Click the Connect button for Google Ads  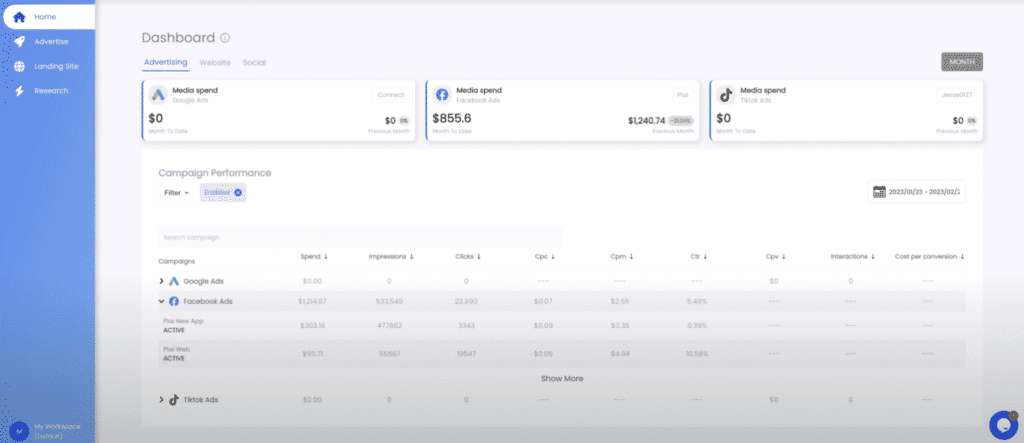click(391, 95)
